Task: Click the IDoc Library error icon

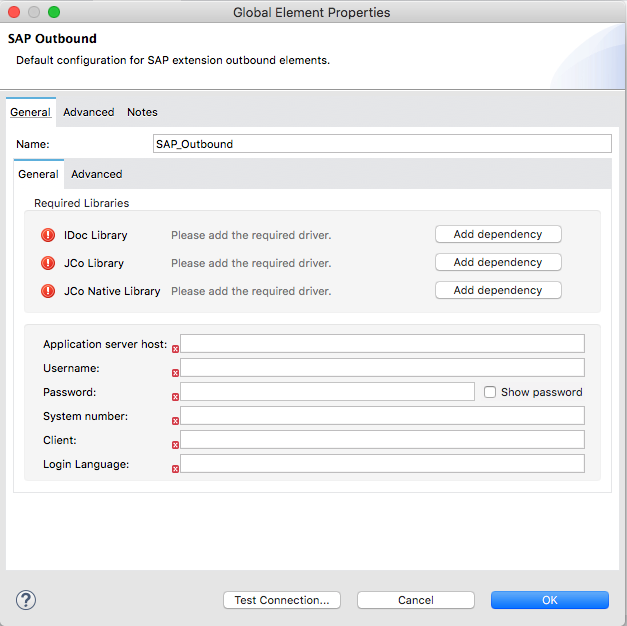Action: click(x=48, y=235)
